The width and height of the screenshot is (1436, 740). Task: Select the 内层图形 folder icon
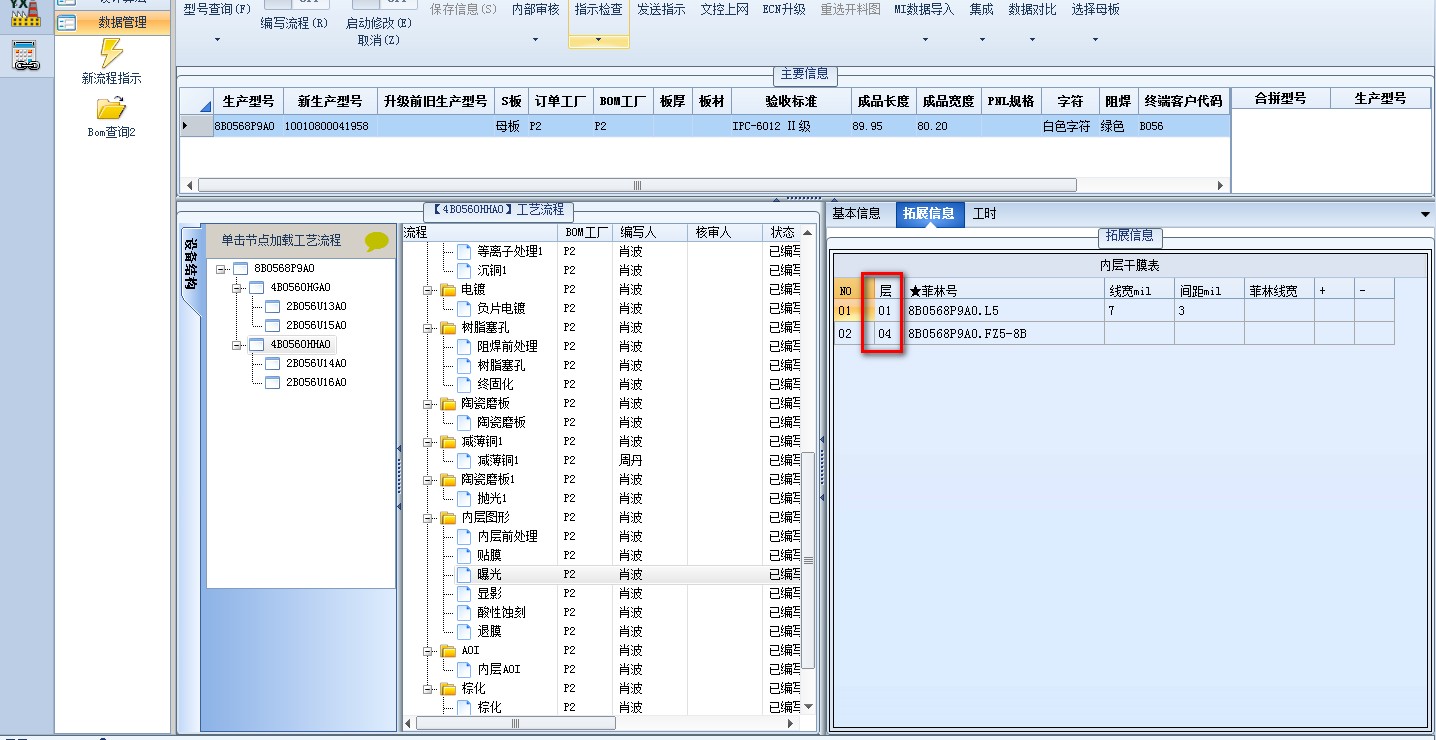tap(448, 517)
